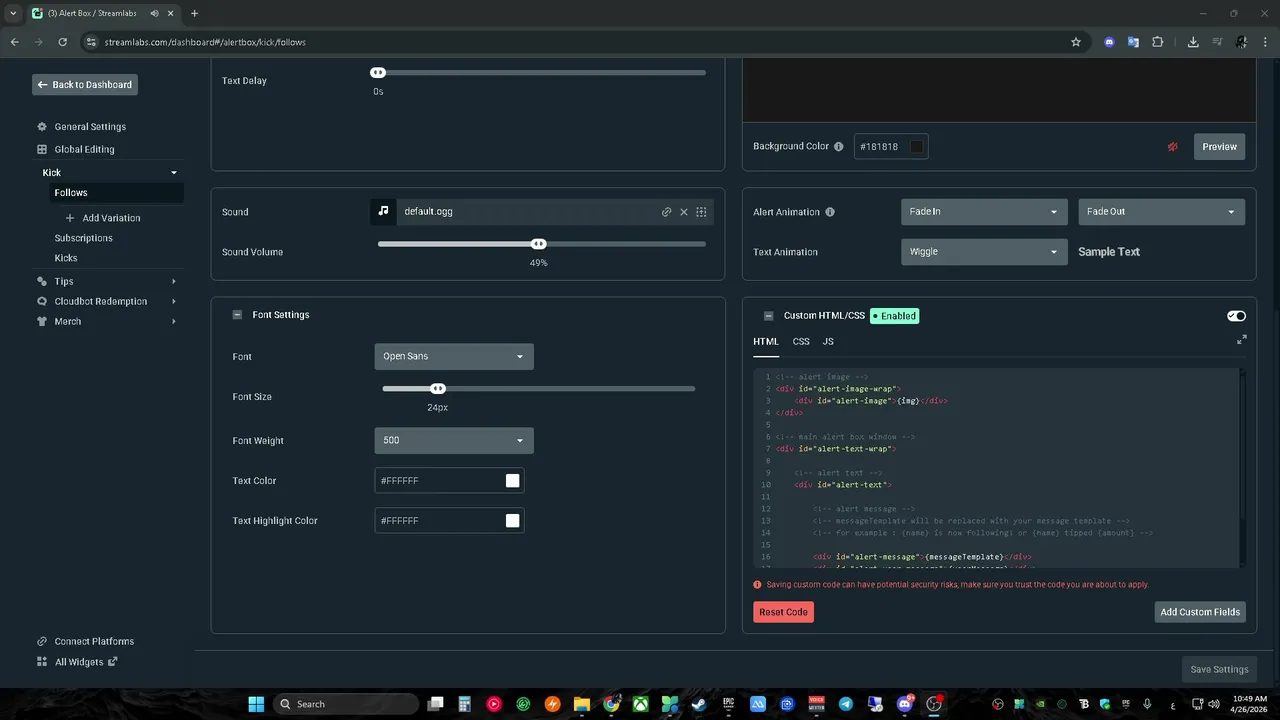Open Telegram from the taskbar

pos(846,704)
